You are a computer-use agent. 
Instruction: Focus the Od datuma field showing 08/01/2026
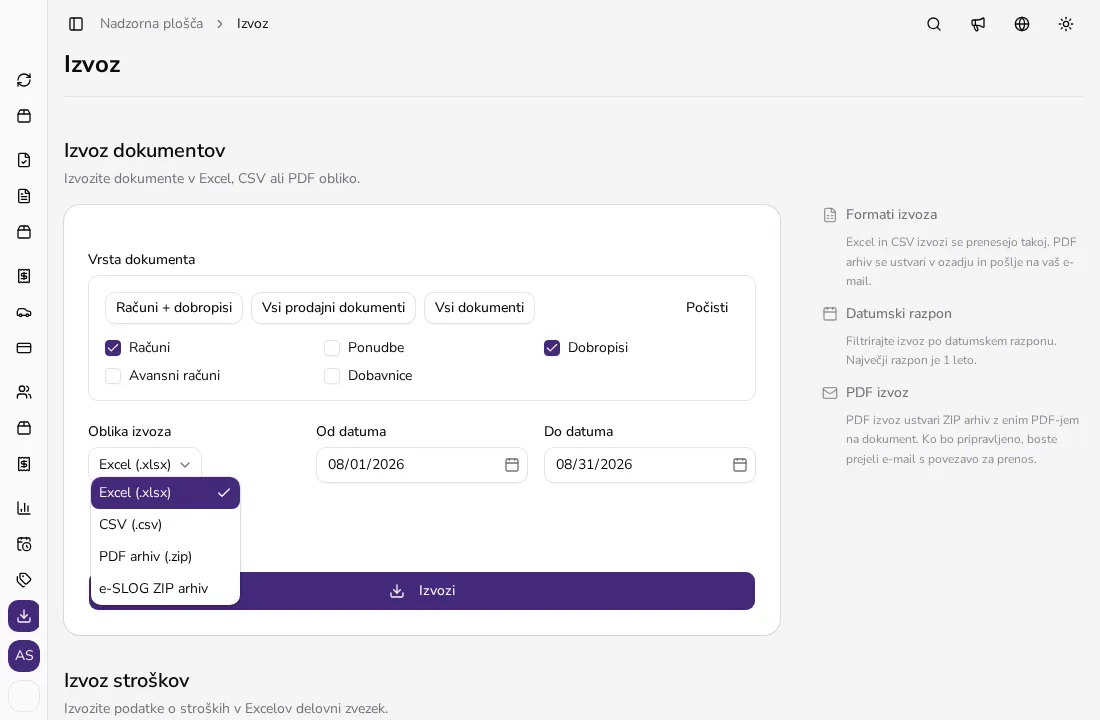pyautogui.click(x=422, y=465)
